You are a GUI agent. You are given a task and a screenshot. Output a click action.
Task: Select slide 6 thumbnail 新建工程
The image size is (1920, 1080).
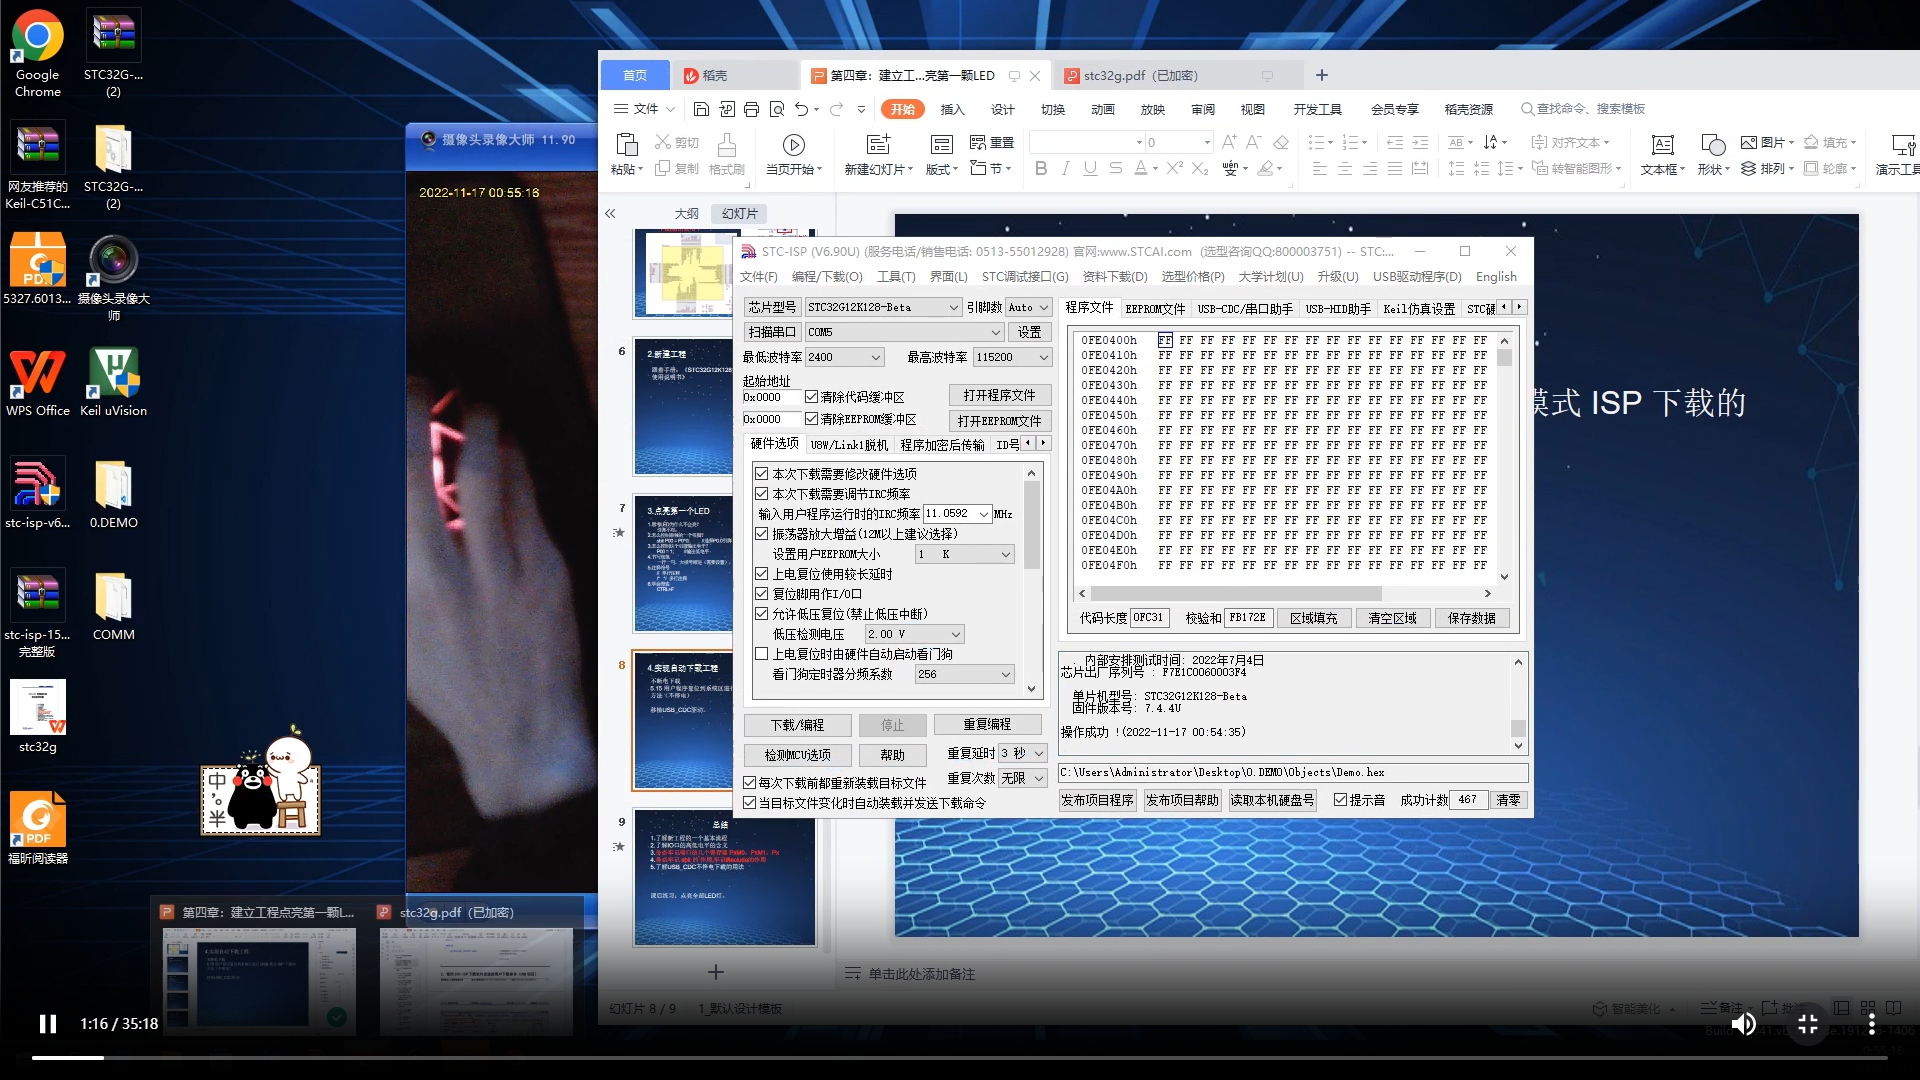683,408
